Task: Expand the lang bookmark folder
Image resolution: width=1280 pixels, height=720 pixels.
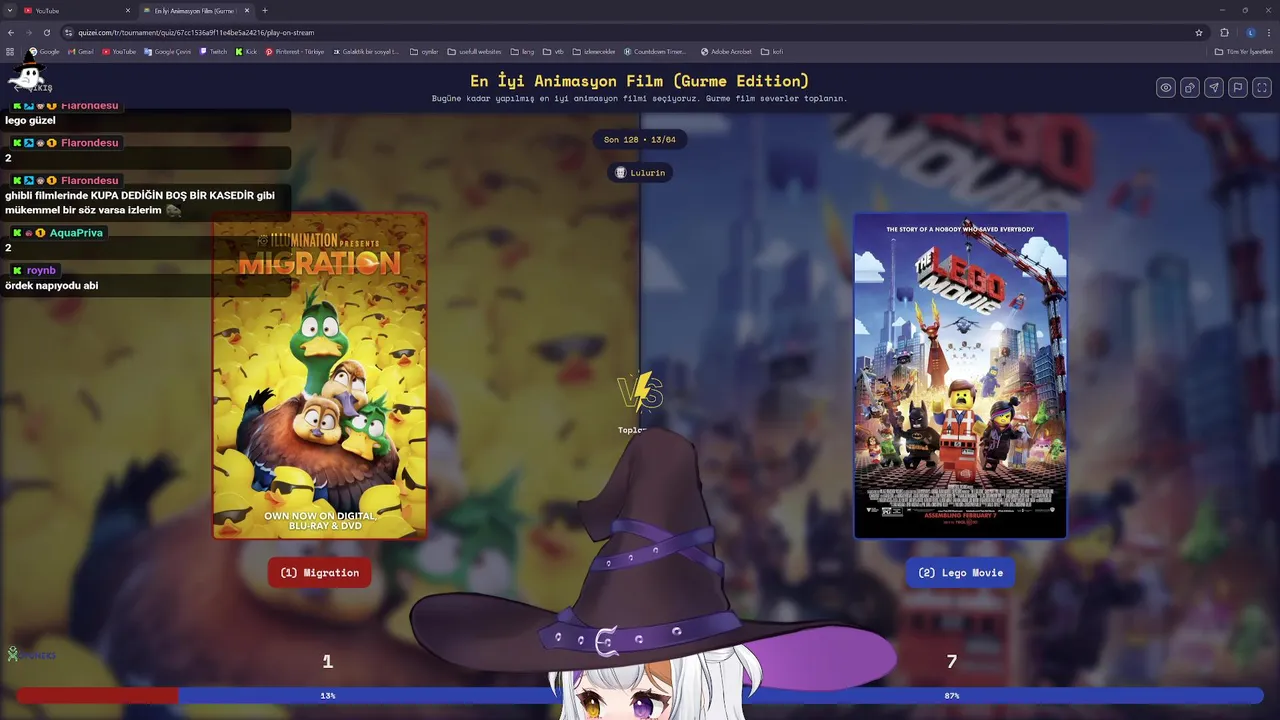Action: [x=522, y=51]
